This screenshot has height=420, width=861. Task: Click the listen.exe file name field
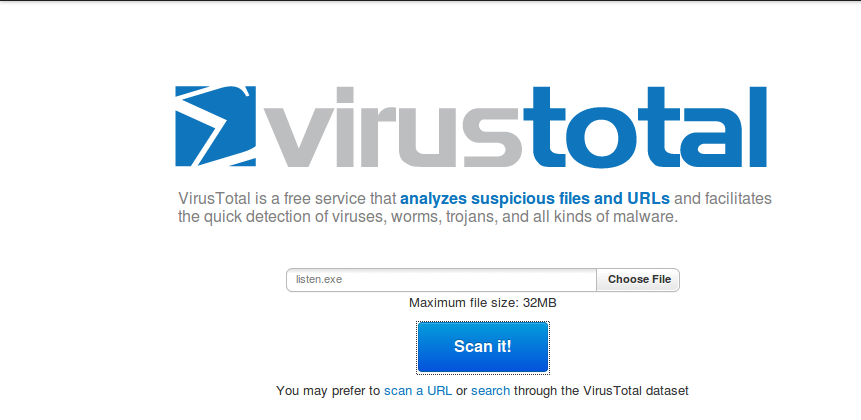point(441,279)
